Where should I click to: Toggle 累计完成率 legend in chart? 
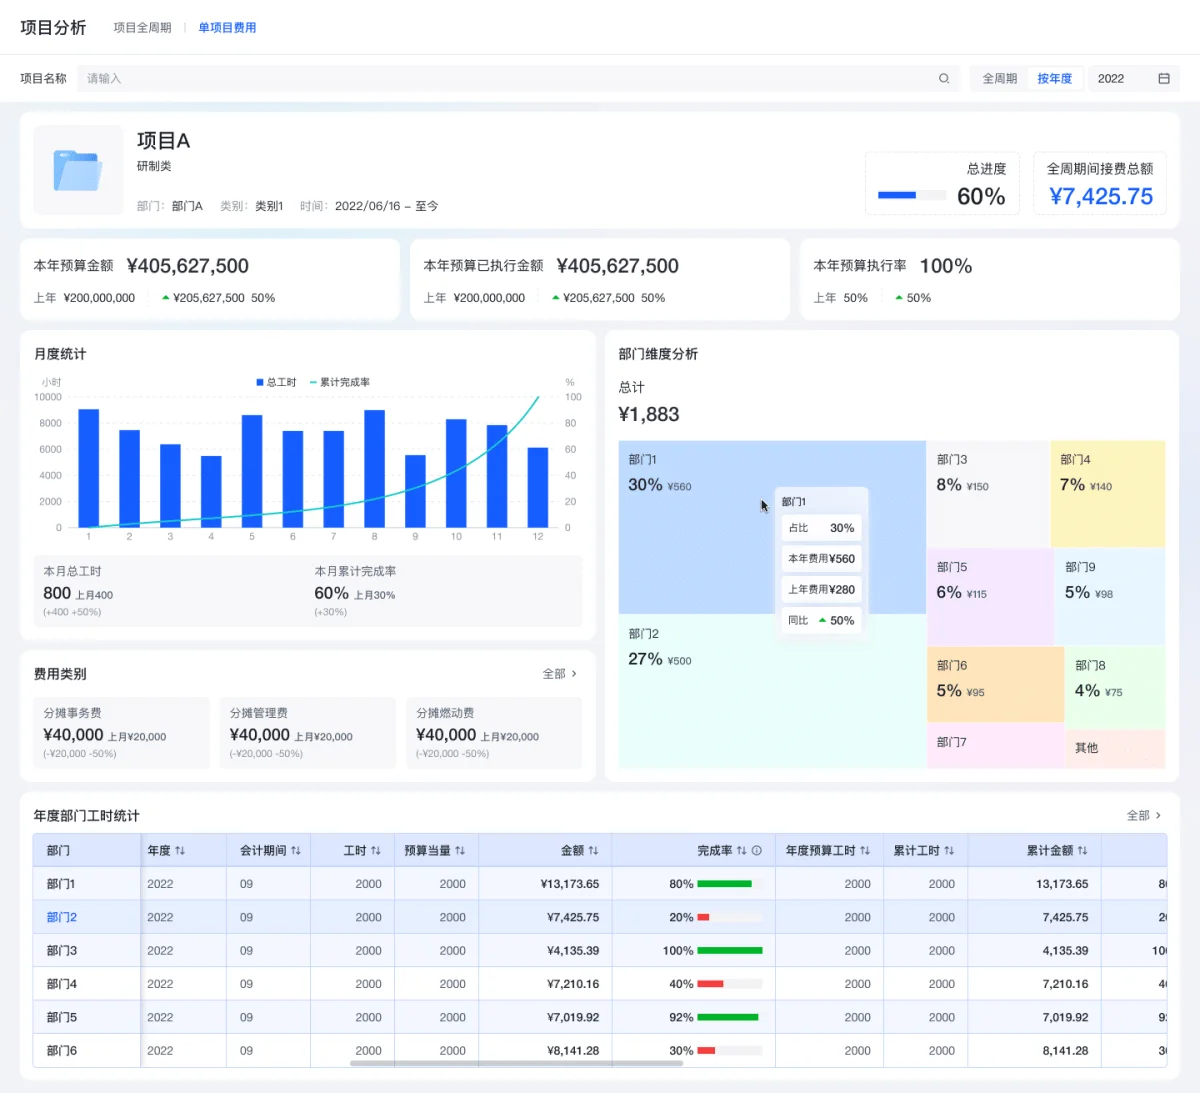pyautogui.click(x=340, y=382)
